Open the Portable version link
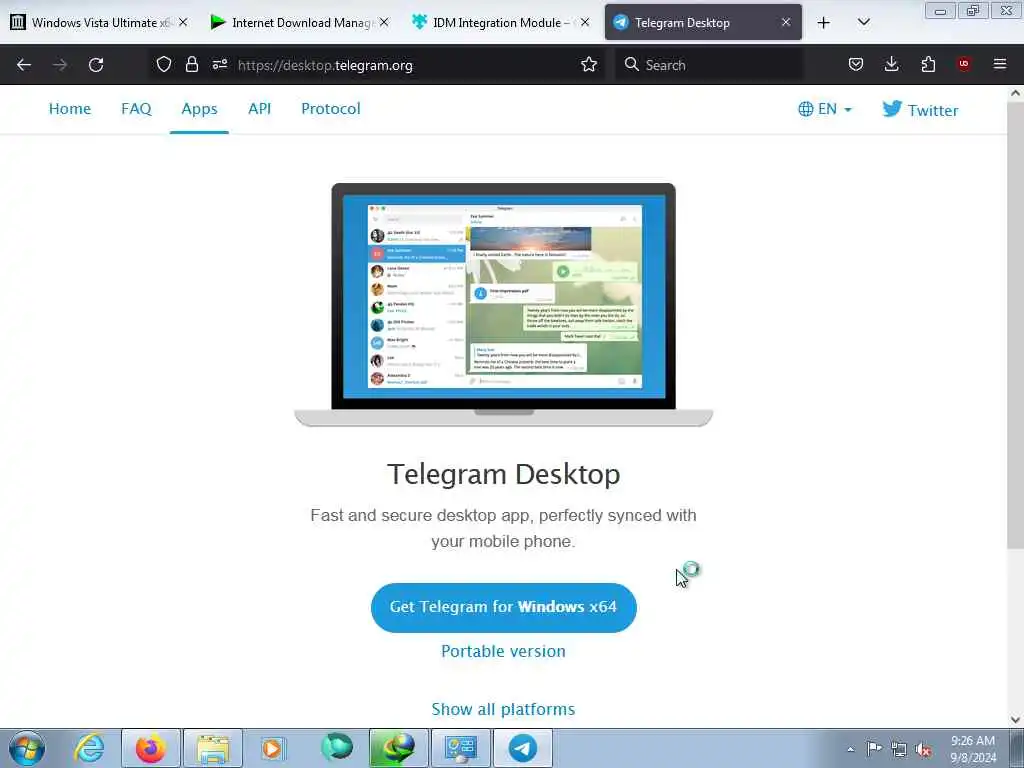This screenshot has width=1024, height=768. tap(504, 651)
